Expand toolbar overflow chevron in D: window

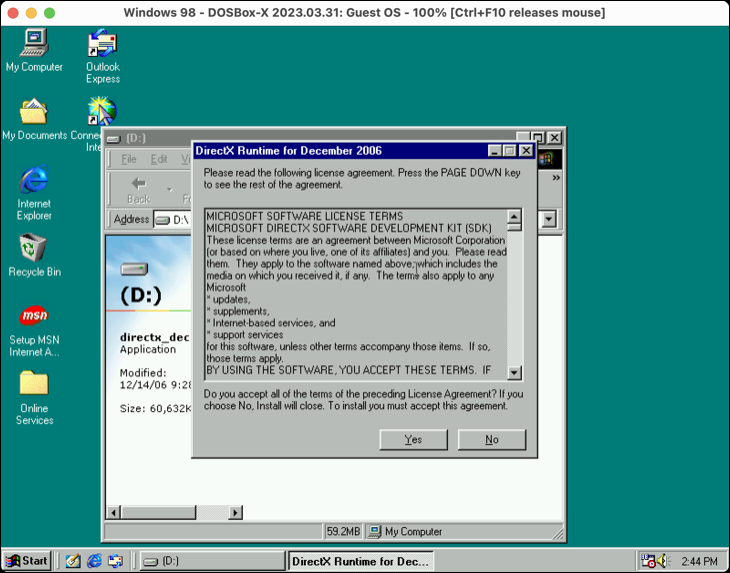coord(556,178)
